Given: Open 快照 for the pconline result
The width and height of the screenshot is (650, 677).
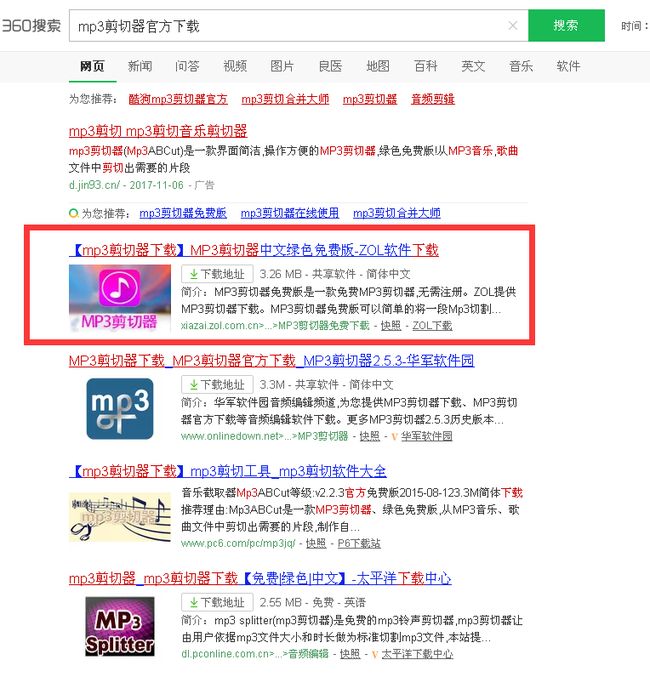Looking at the screenshot, I should tap(350, 654).
